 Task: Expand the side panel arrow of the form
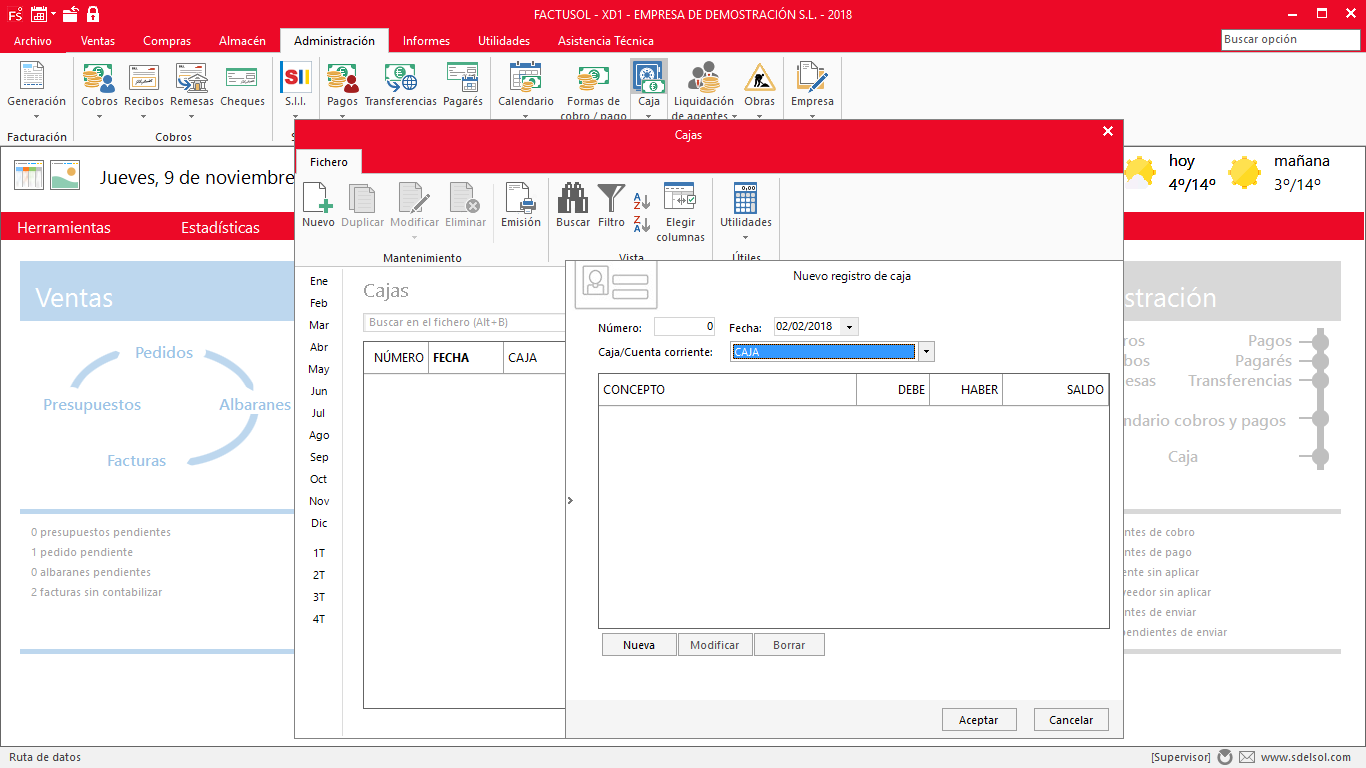570,500
